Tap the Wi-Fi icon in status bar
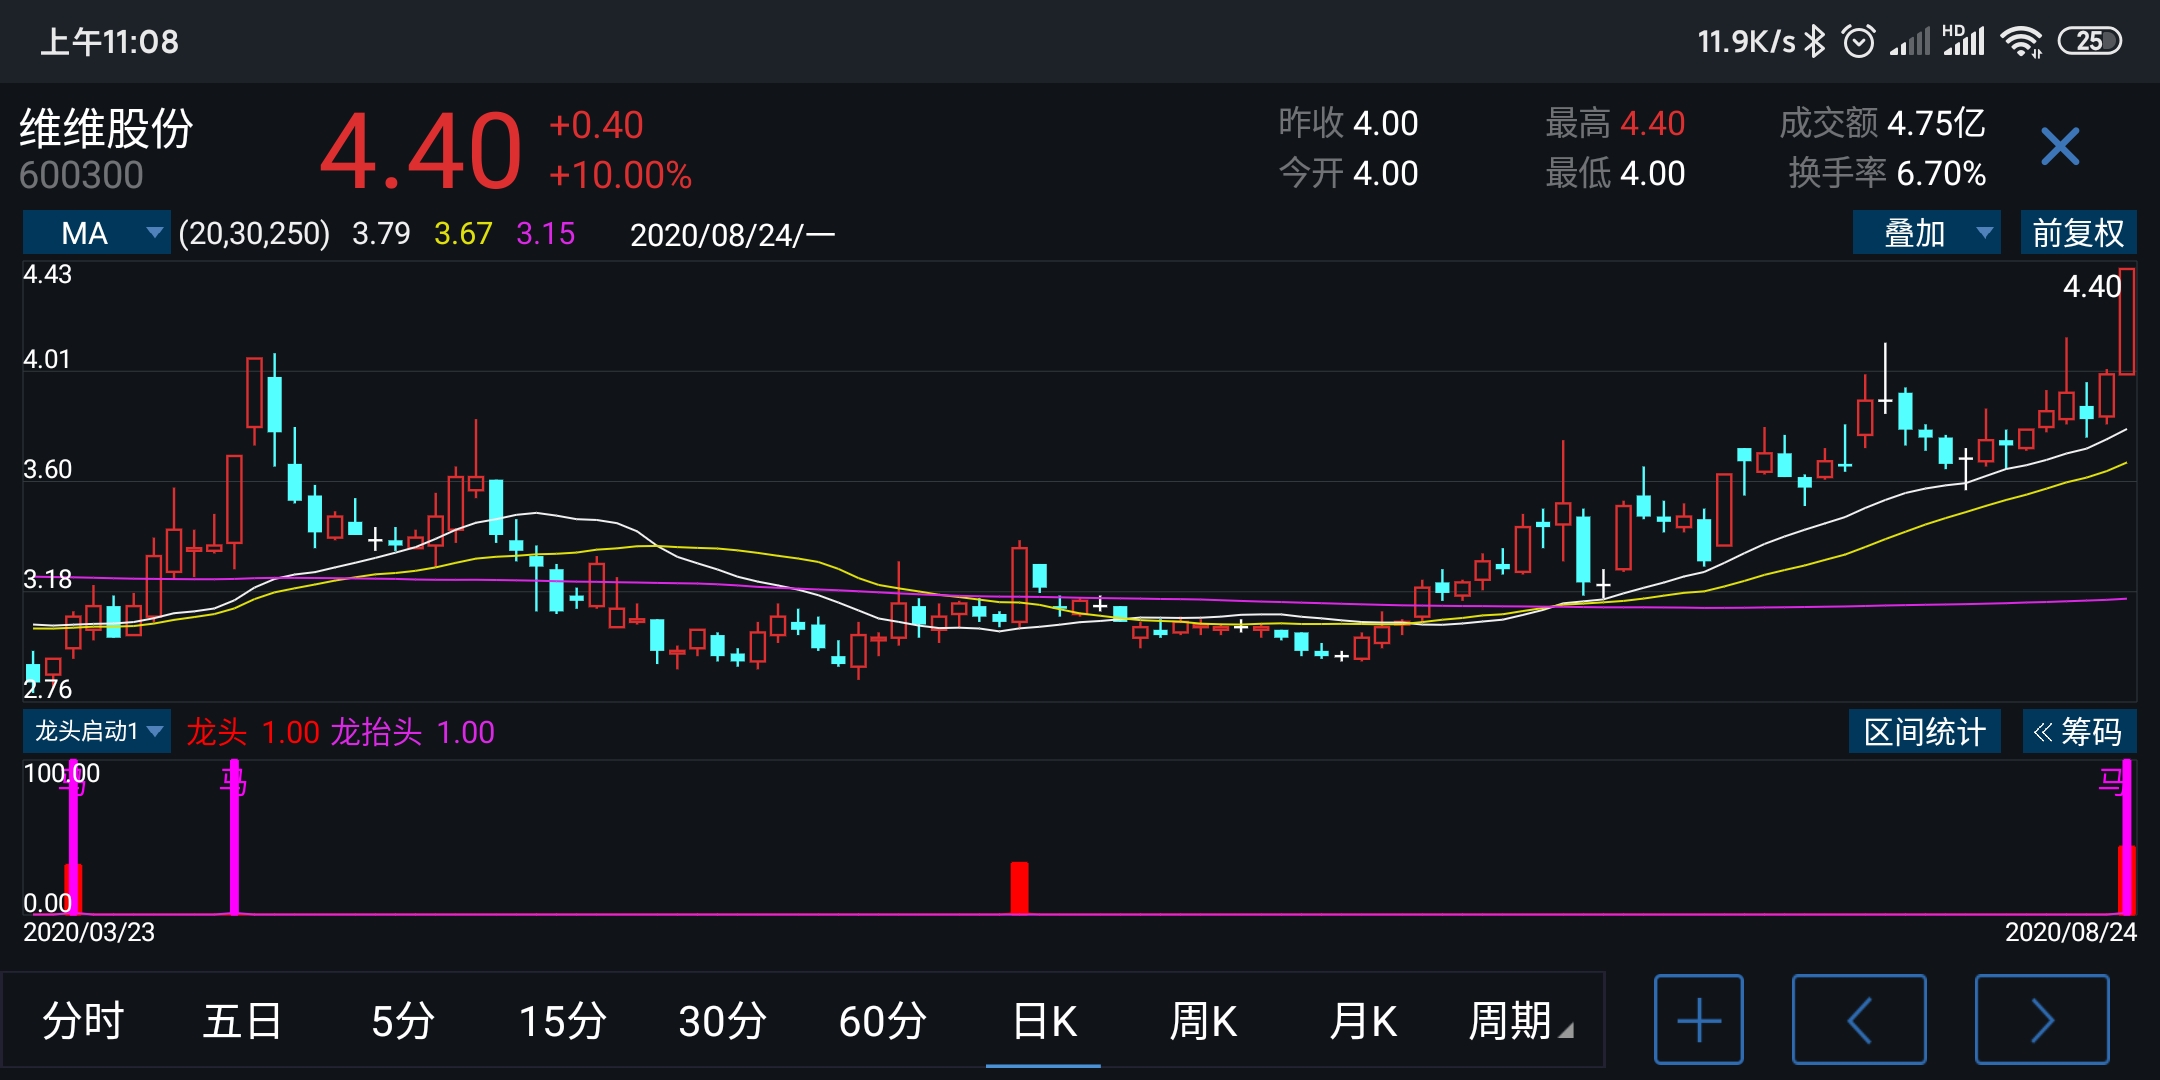Screen dimensions: 2160x1080 pos(2021,41)
